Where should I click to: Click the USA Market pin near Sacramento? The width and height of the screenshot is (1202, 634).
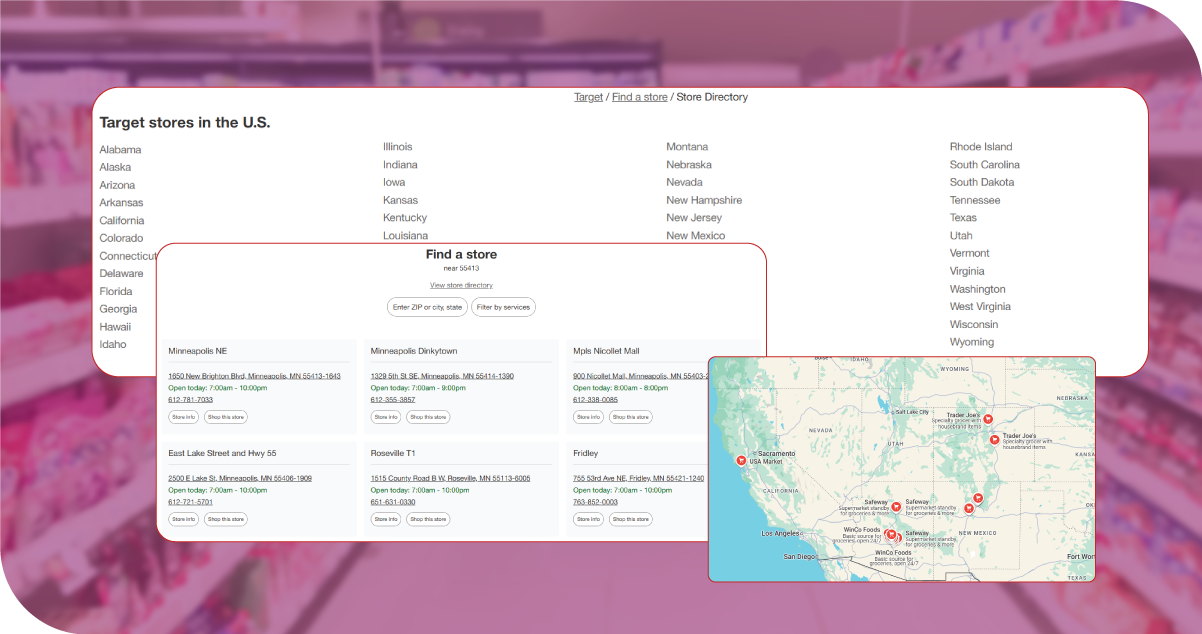pos(741,461)
